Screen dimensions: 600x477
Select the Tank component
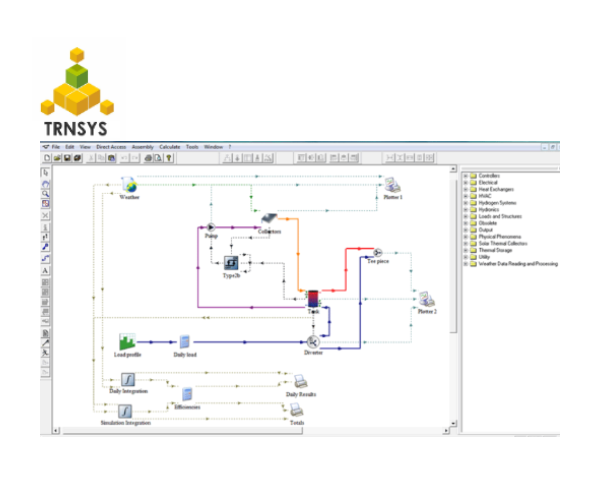[312, 299]
